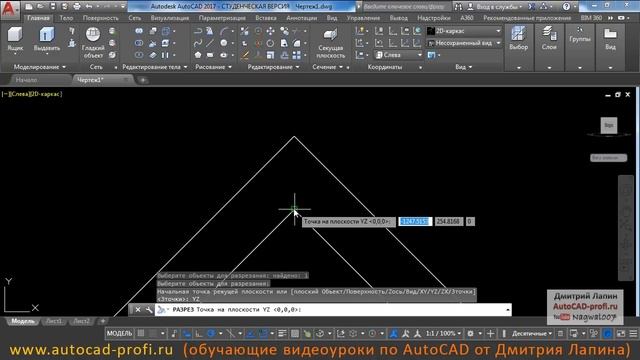This screenshot has width=640, height=360.
Task: Toggle lineweight display in status bar
Action: pyautogui.click(x=282, y=333)
